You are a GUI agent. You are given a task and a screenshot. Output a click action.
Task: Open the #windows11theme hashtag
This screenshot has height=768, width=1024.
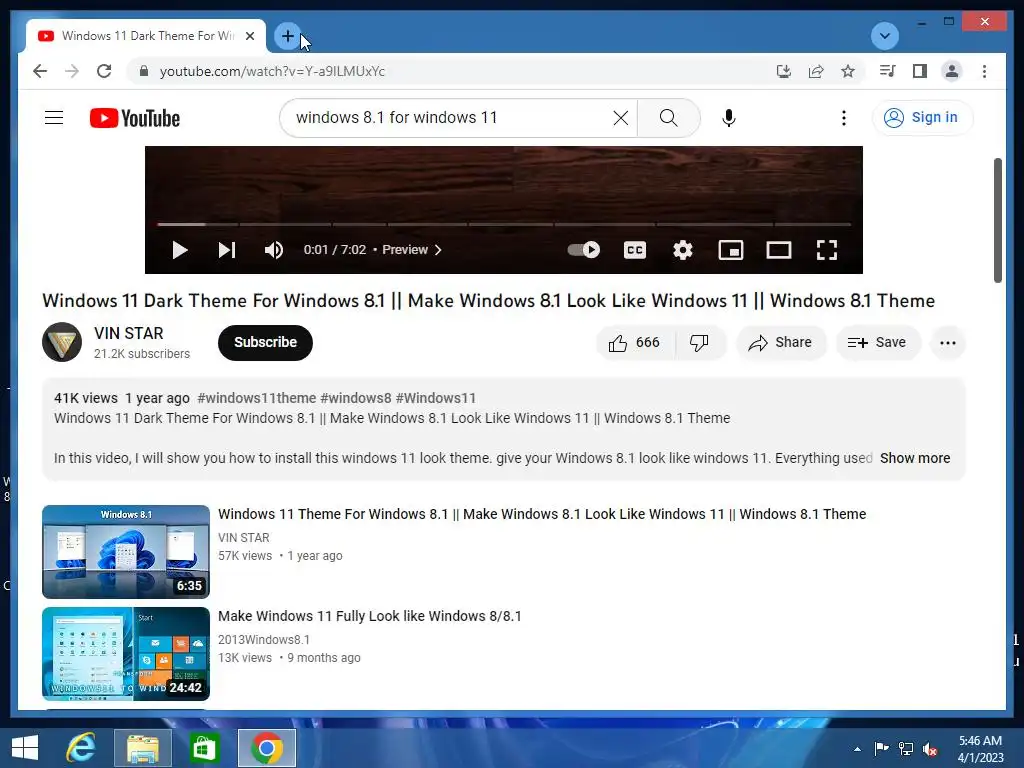click(257, 398)
